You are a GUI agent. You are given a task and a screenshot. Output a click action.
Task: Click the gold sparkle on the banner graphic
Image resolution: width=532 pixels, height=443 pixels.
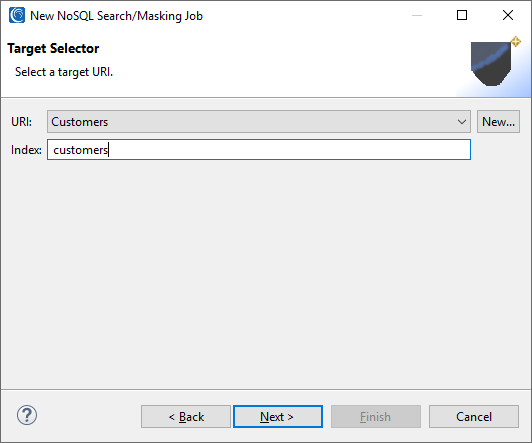(516, 42)
